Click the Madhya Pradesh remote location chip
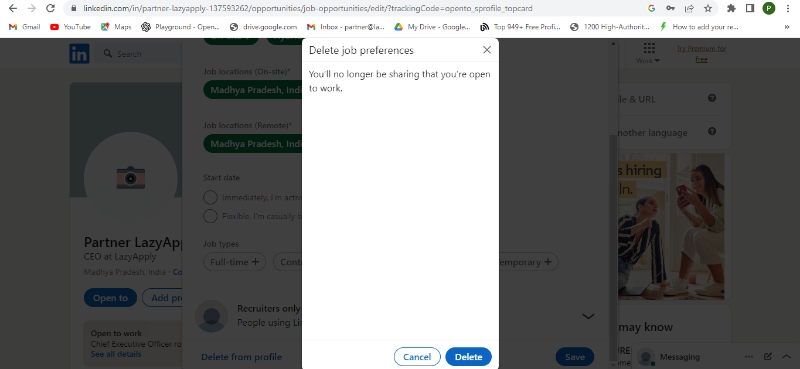800x369 pixels. pos(253,144)
